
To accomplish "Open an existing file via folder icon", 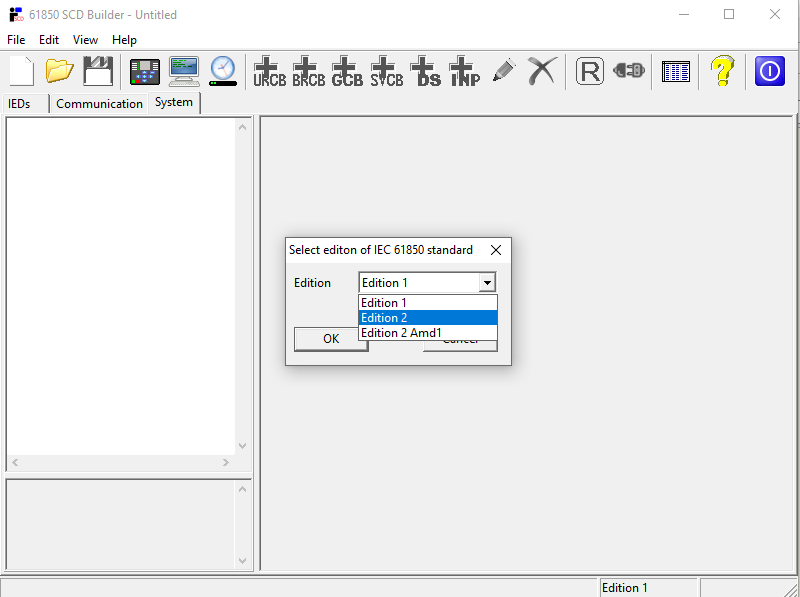I will pyautogui.click(x=59, y=71).
